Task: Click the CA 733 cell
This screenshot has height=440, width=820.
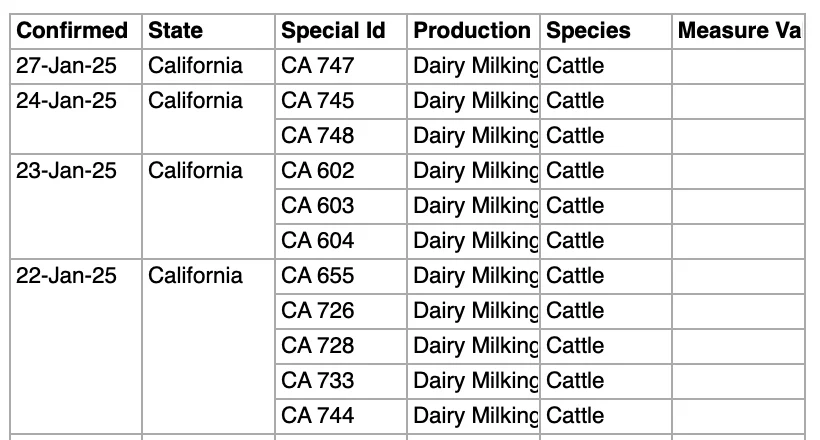Action: tap(341, 381)
